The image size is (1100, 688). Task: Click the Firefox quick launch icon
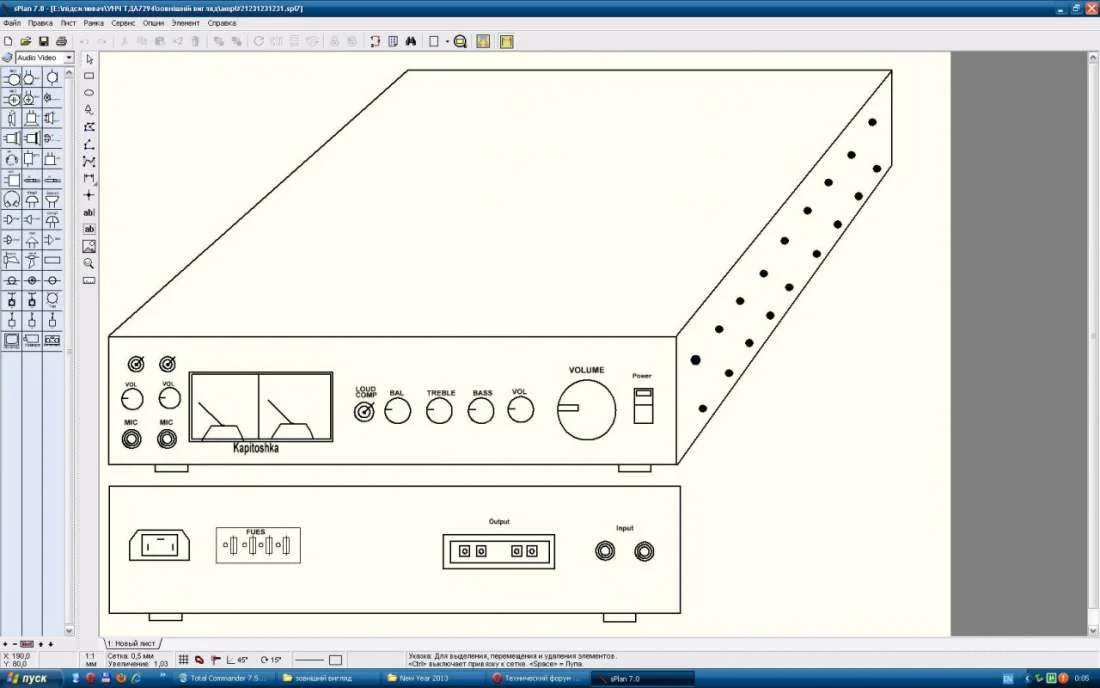tap(121, 678)
